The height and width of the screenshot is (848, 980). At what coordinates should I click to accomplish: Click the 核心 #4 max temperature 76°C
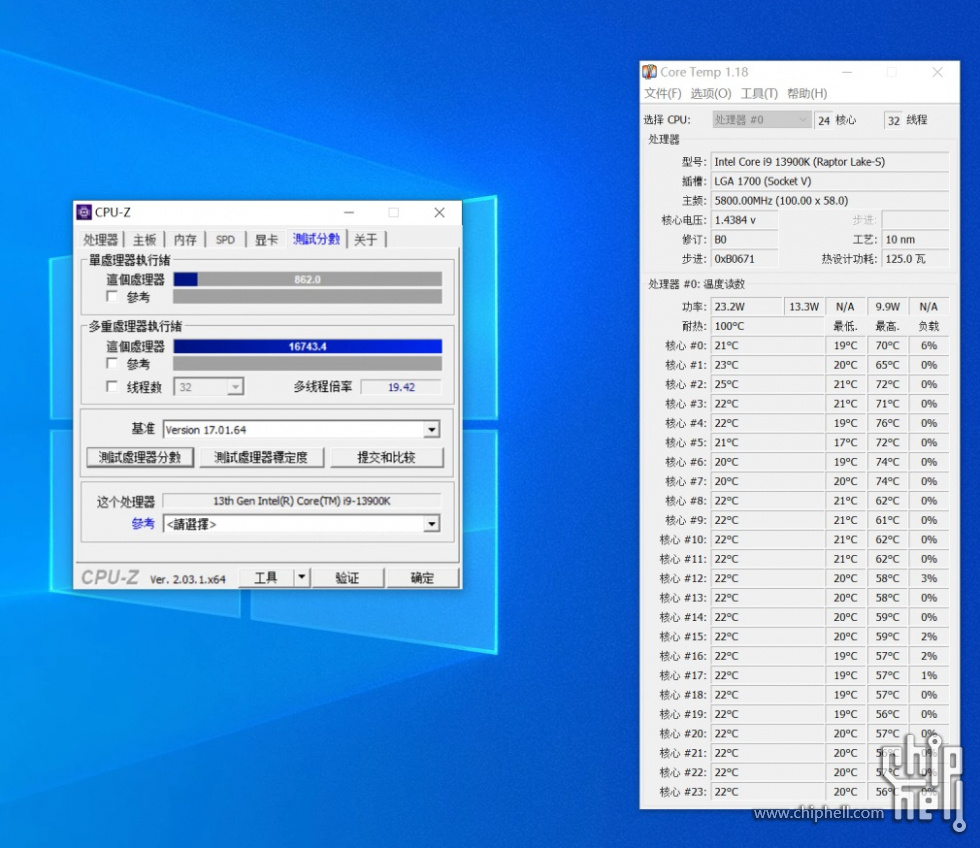[x=888, y=423]
